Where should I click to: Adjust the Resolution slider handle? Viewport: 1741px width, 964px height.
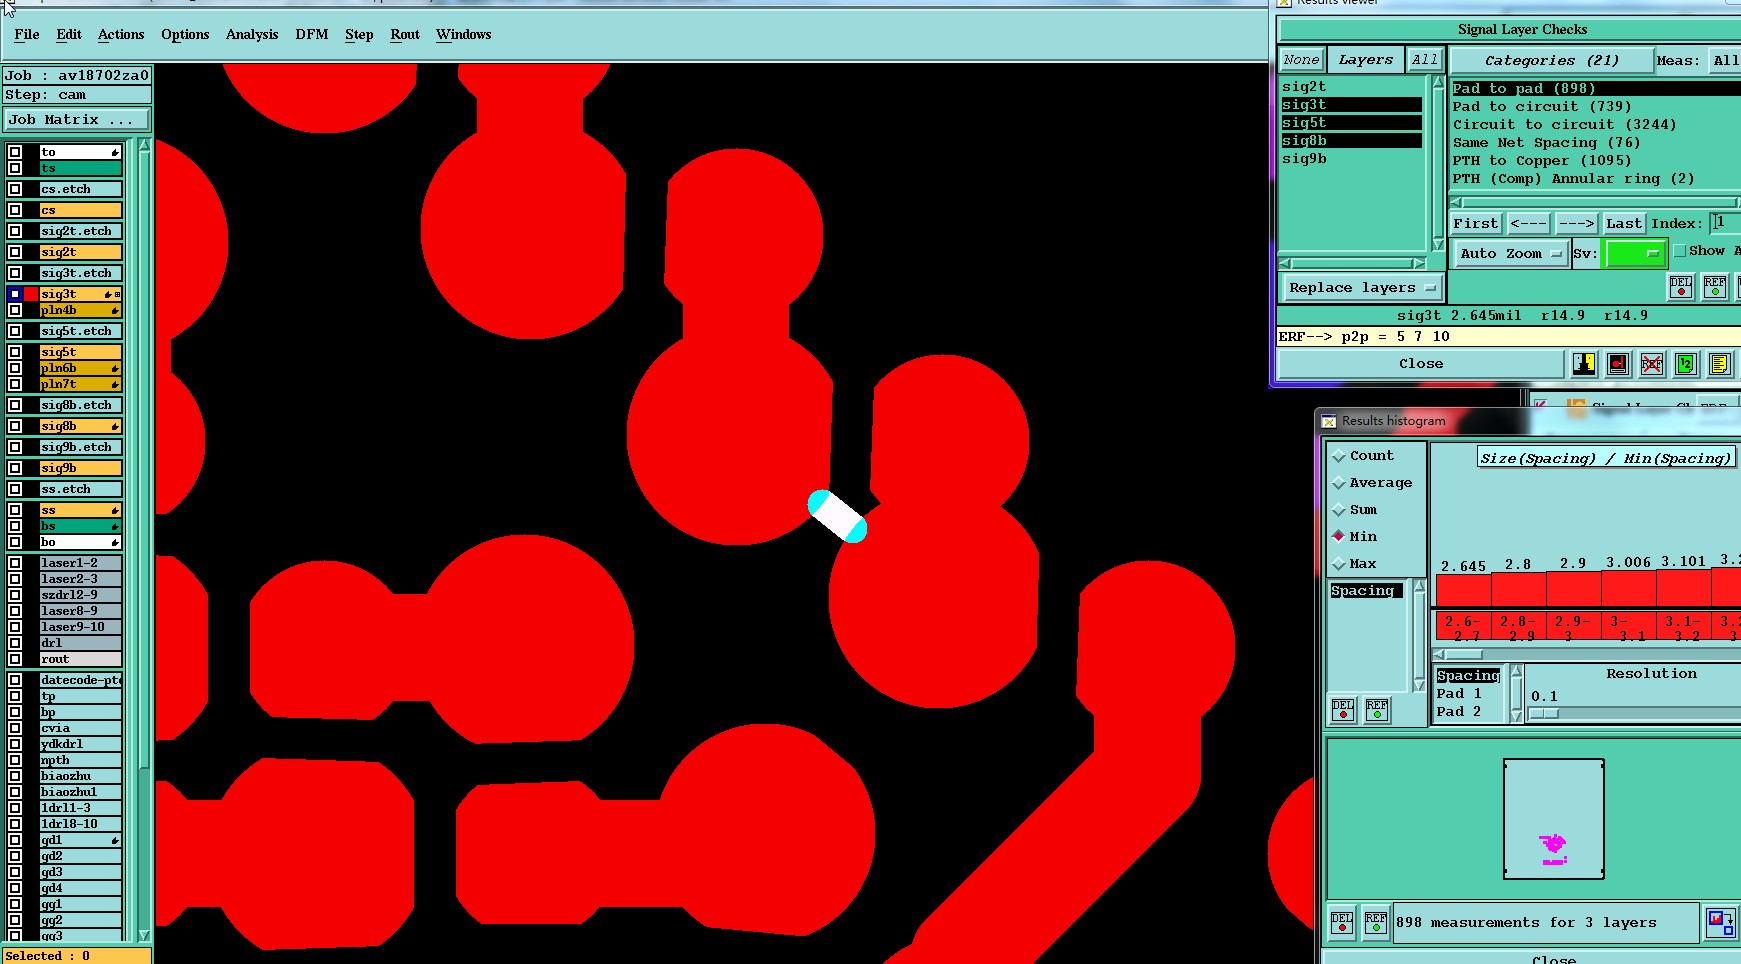coord(1544,714)
